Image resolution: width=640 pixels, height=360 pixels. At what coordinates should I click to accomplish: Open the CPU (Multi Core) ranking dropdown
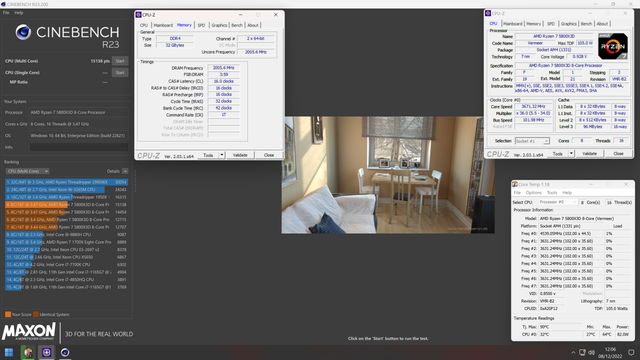[x=28, y=171]
